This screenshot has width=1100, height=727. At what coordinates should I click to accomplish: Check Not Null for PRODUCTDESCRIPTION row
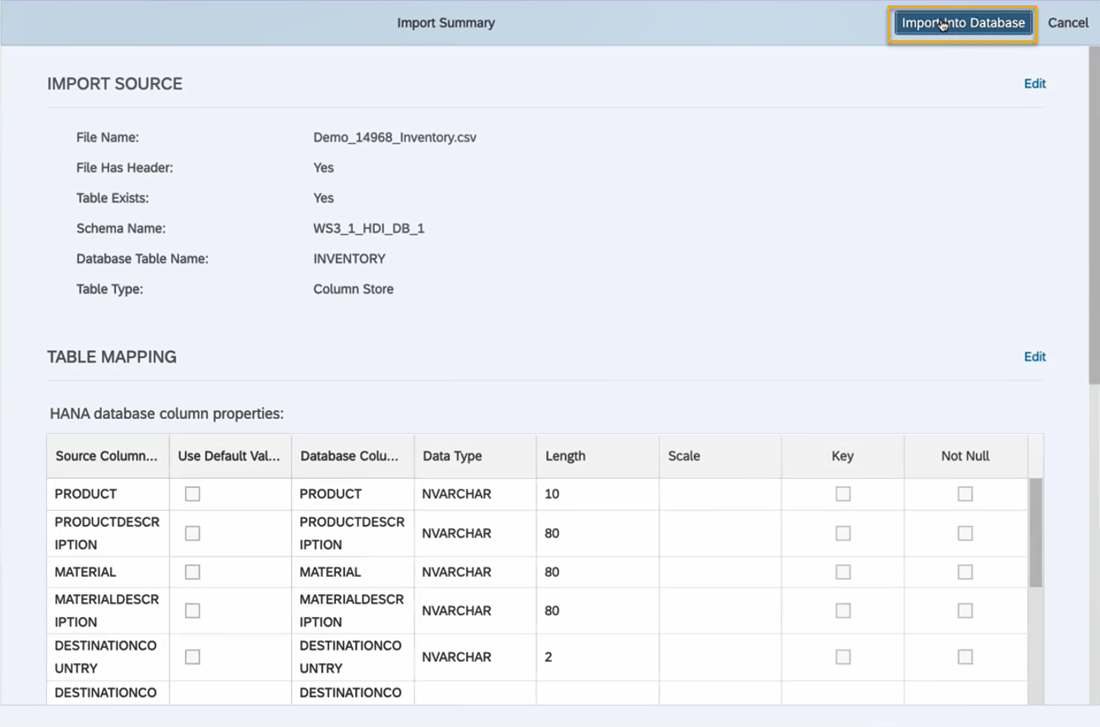(x=965, y=533)
